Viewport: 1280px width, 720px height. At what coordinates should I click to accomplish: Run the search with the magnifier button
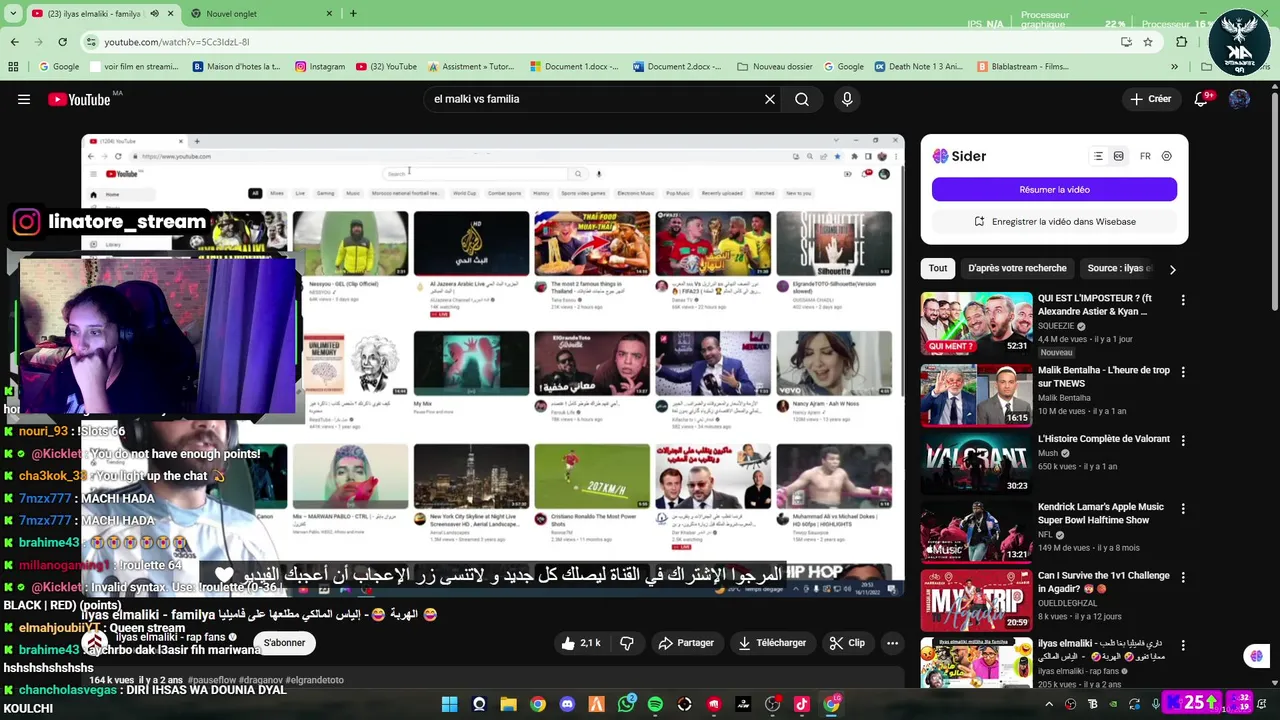coord(802,99)
